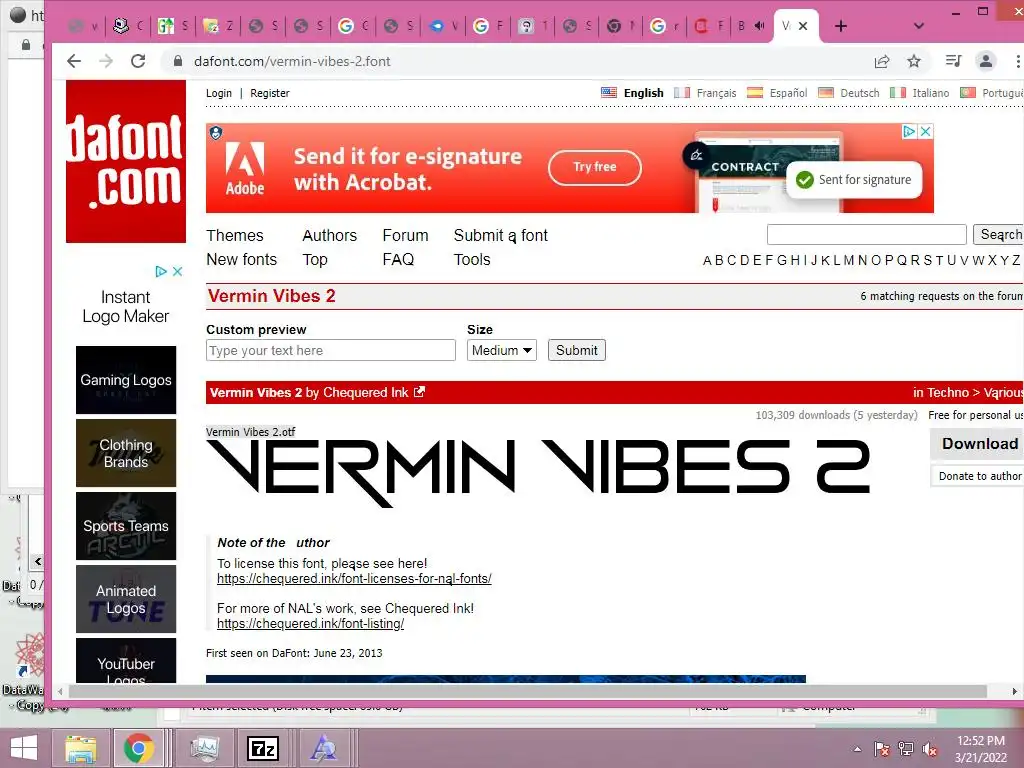The image size is (1024, 768).
Task: Switch language to Italiano
Action: pyautogui.click(x=931, y=93)
